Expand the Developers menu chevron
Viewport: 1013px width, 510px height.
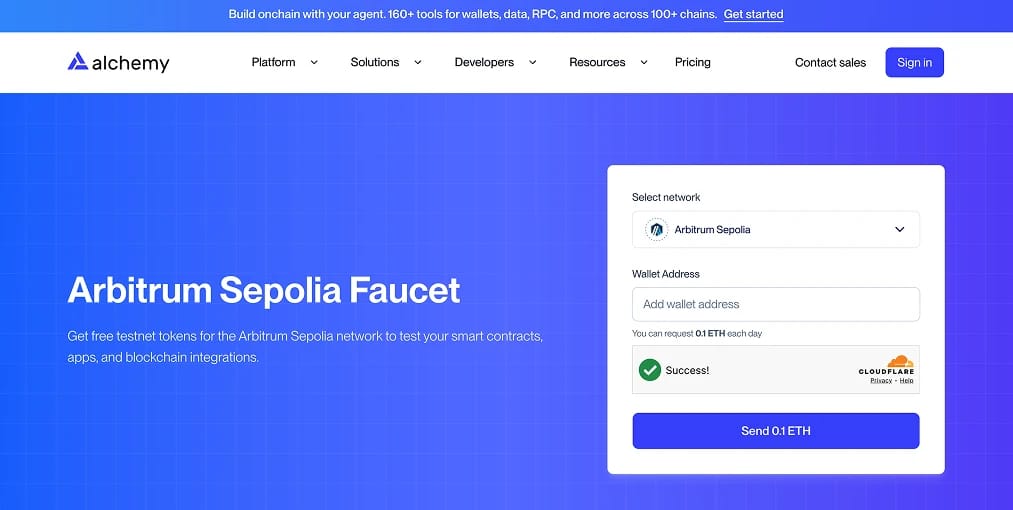coord(532,63)
